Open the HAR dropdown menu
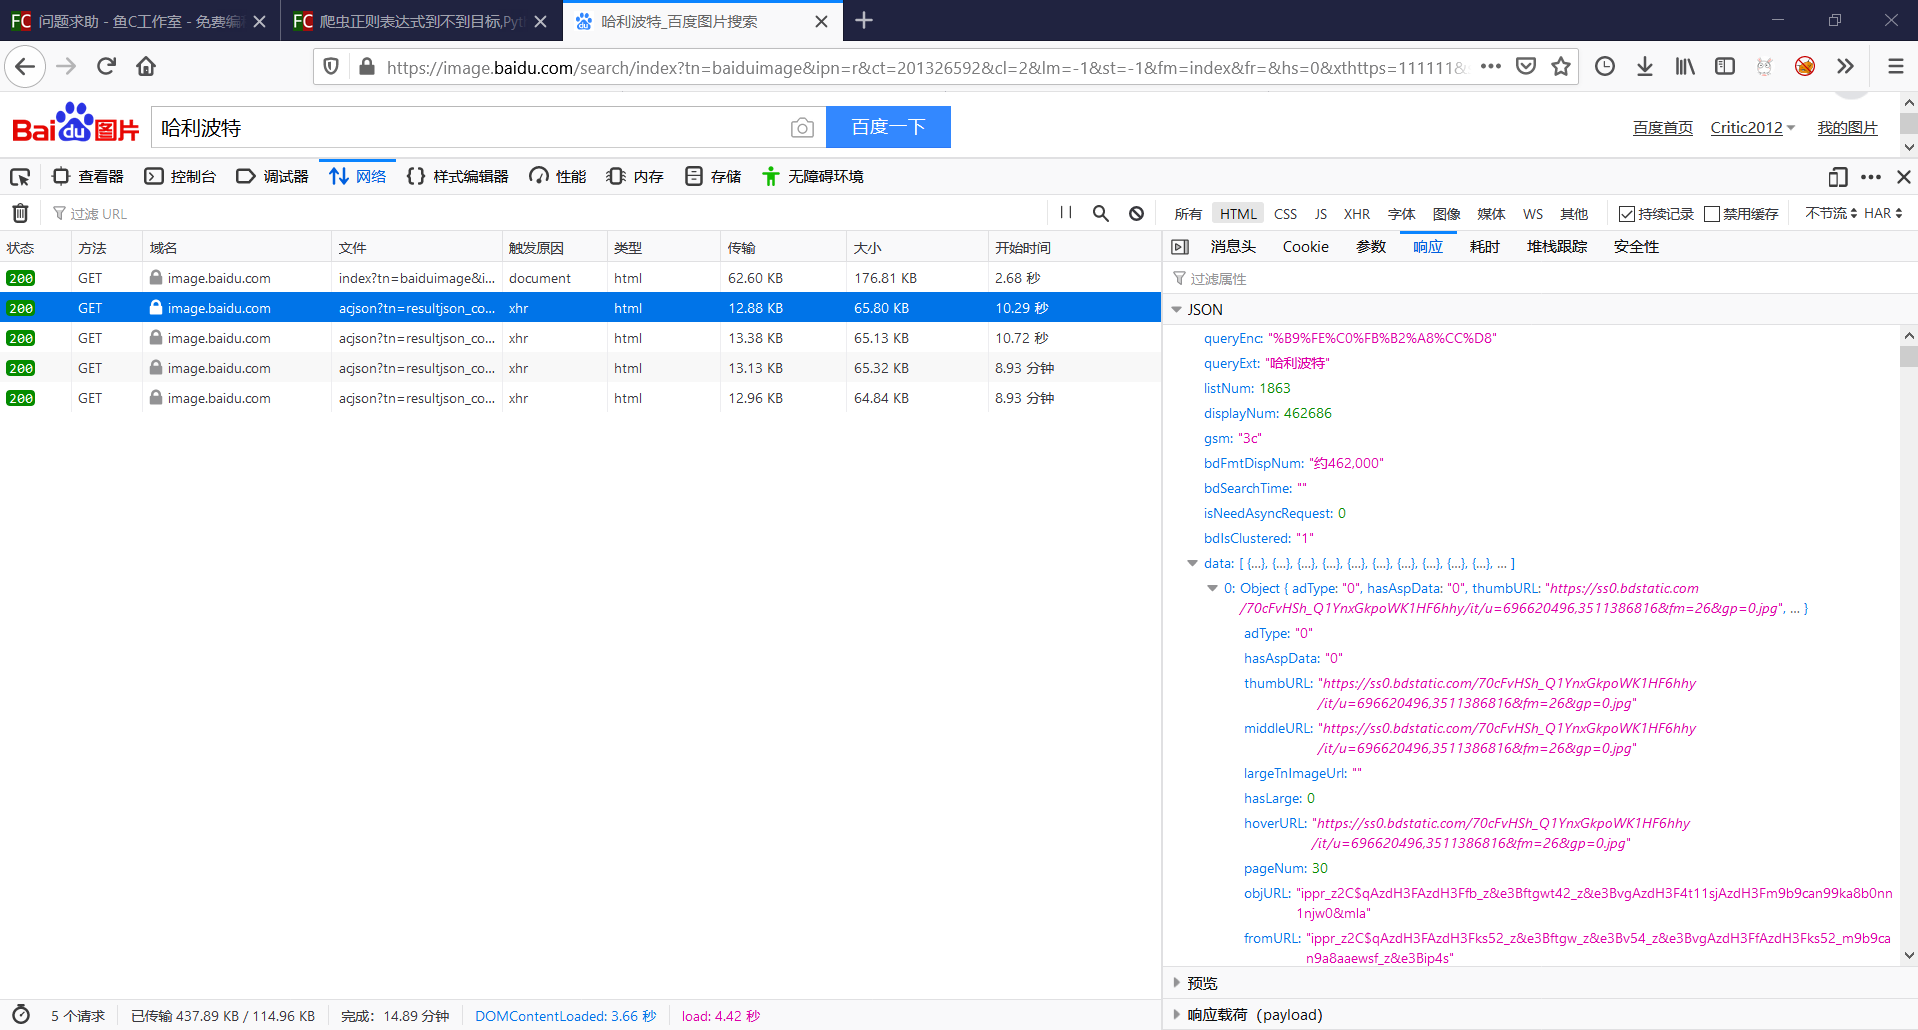Screen dimensions: 1918x1030 pyautogui.click(x=1883, y=213)
